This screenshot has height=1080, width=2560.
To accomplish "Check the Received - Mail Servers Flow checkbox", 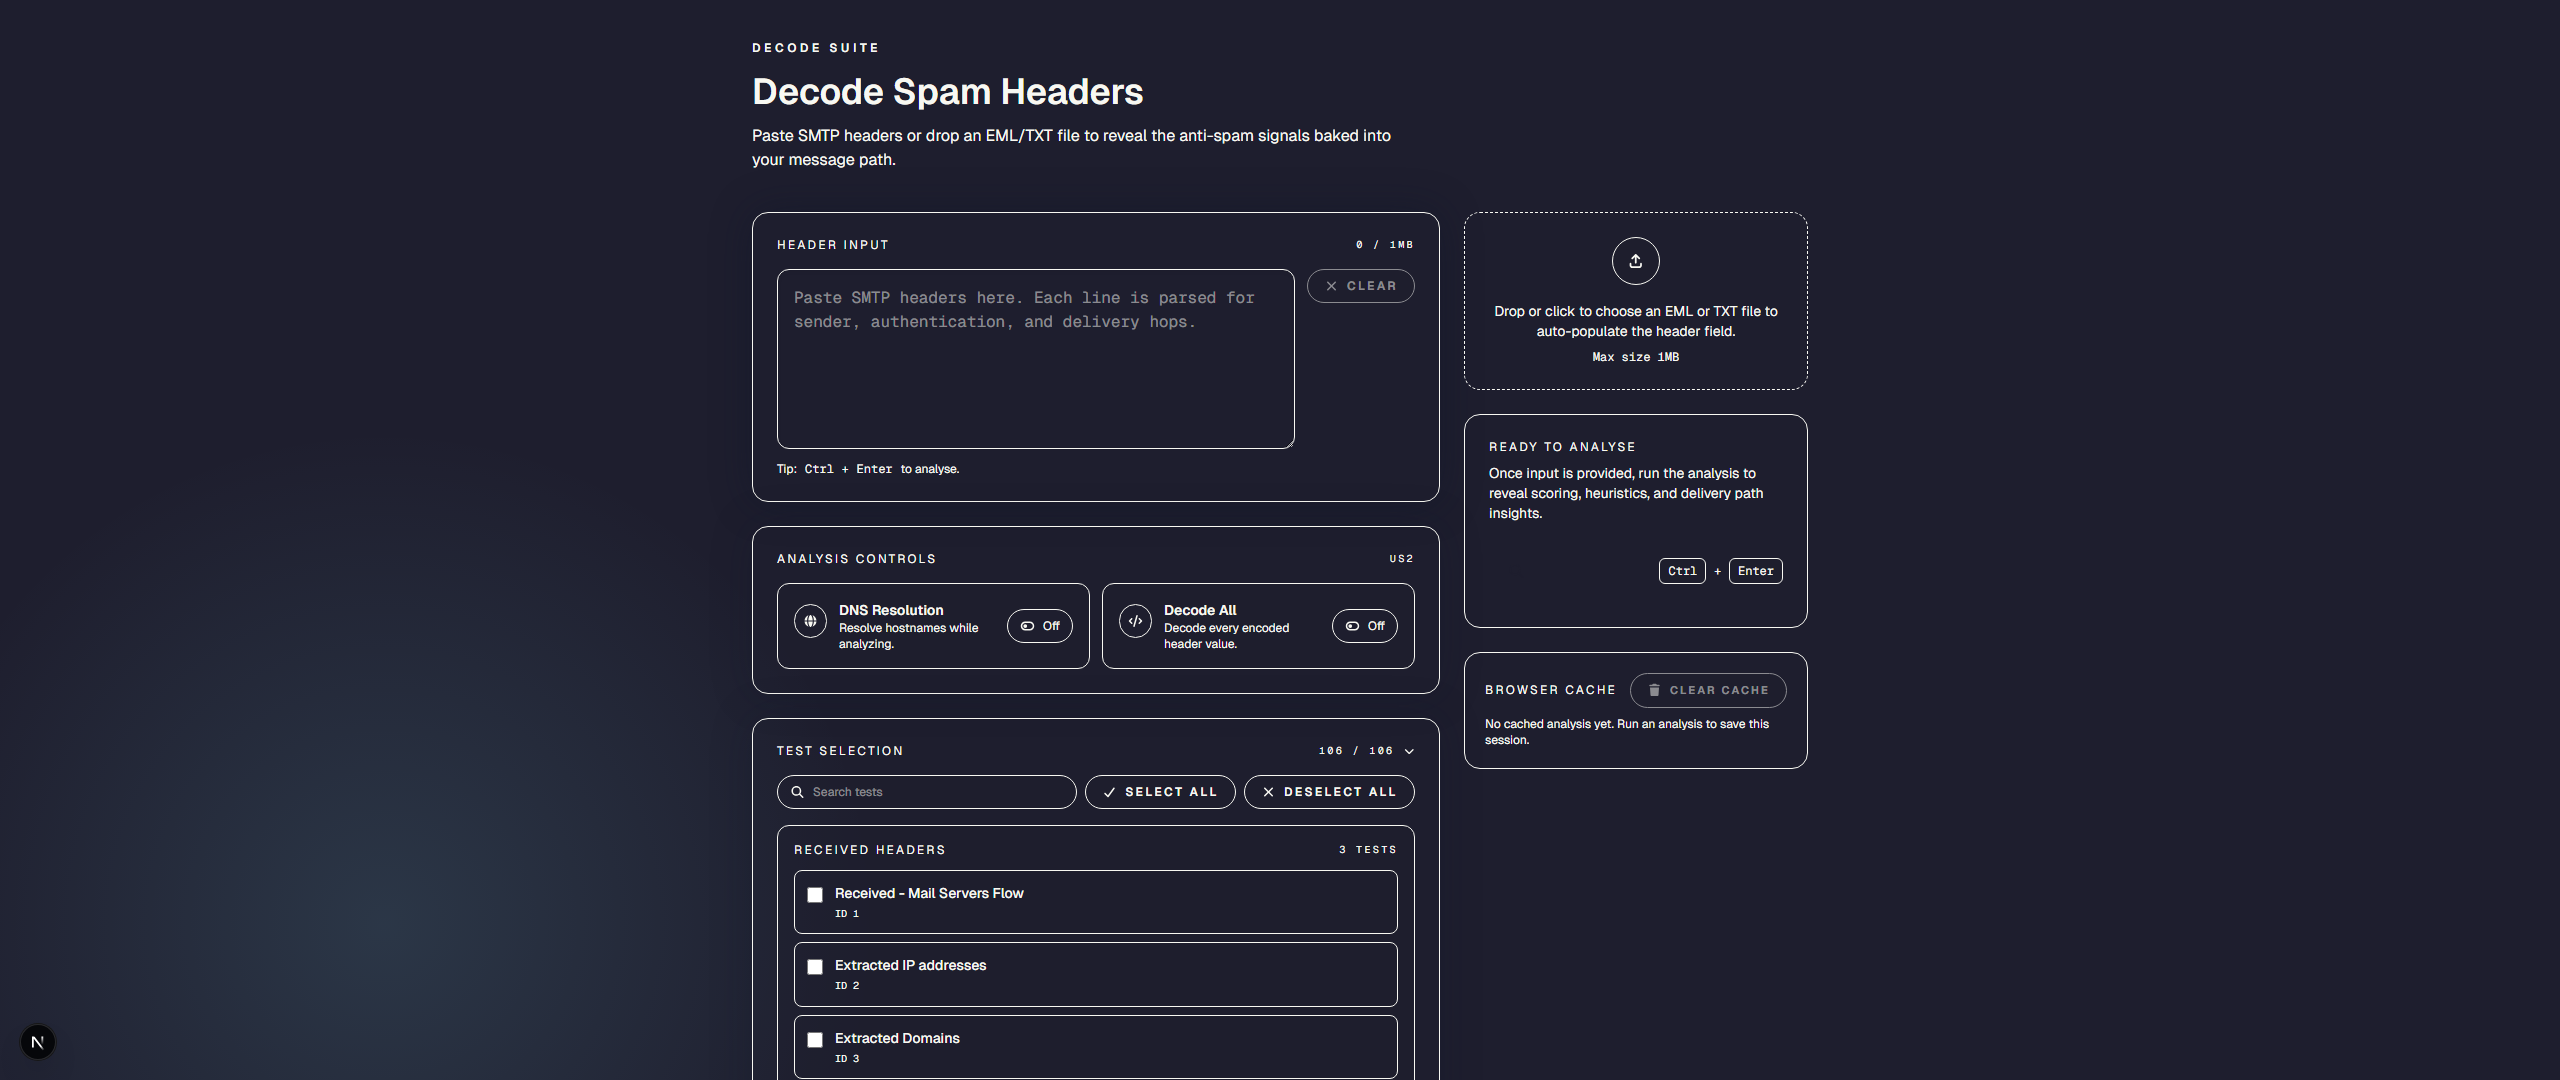I will [815, 895].
